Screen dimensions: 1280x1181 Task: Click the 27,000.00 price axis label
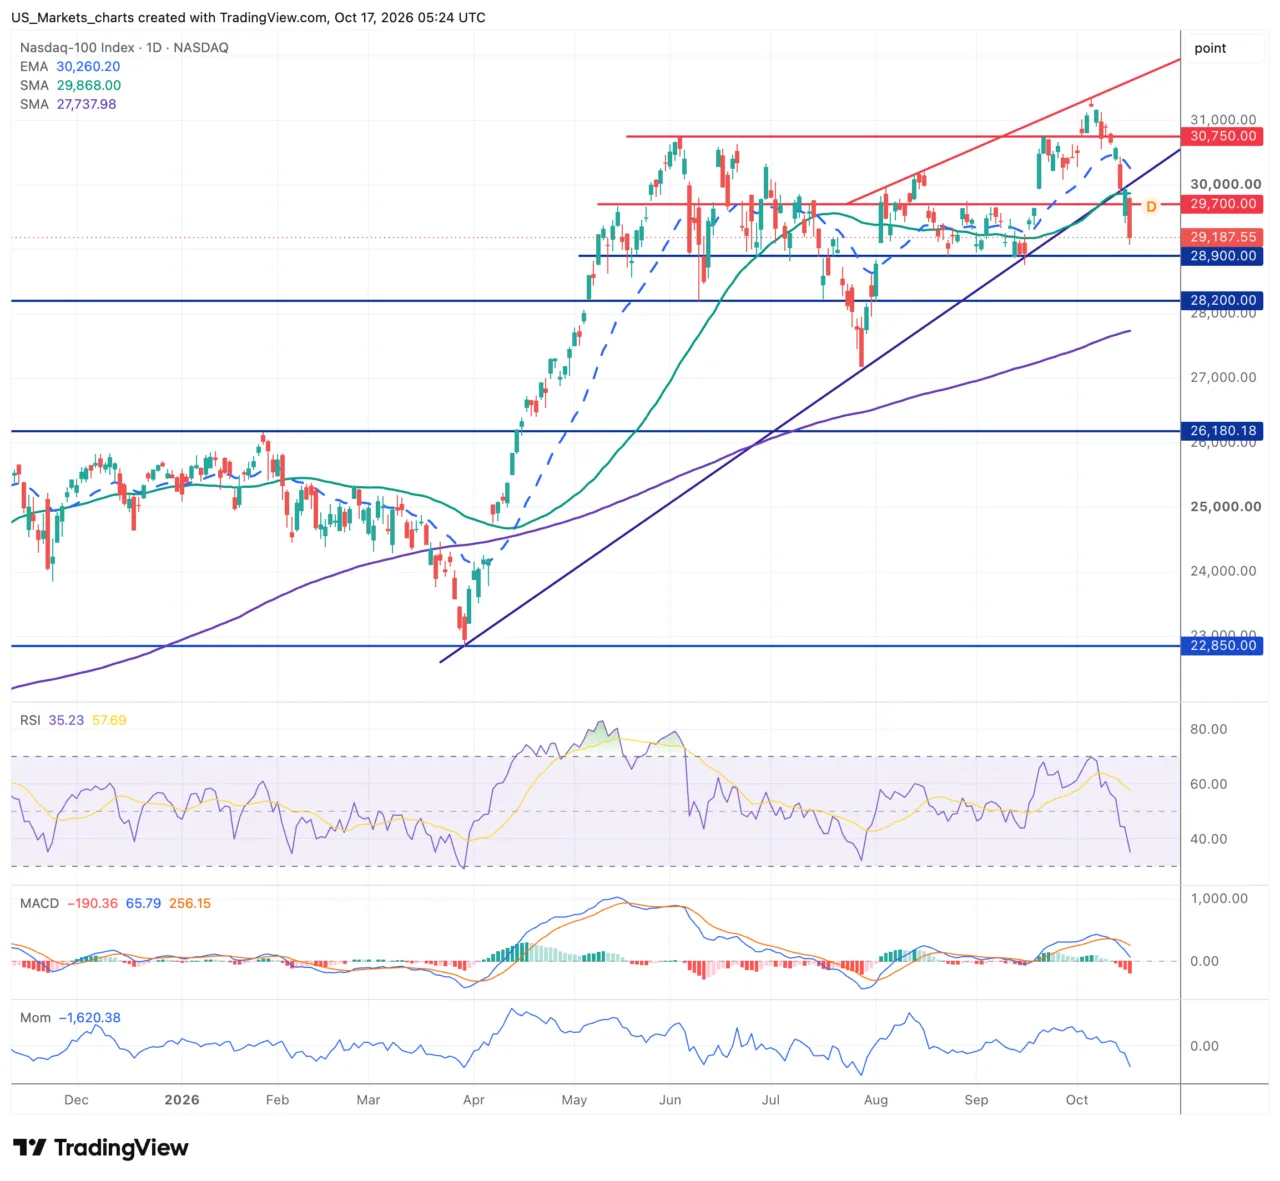[x=1223, y=377]
